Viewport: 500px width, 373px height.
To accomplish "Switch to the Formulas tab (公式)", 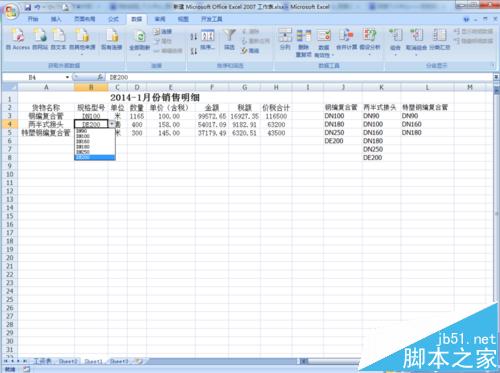I will tap(113, 19).
